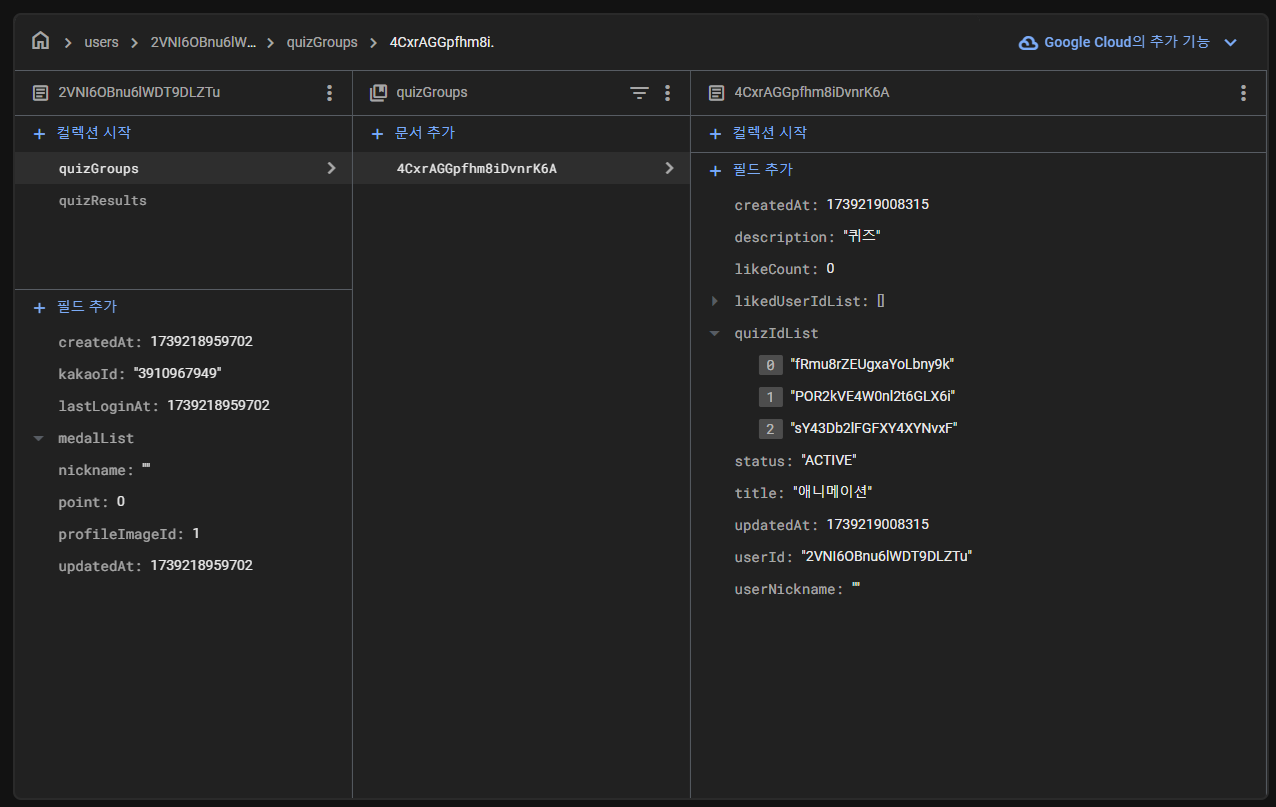This screenshot has height=807, width=1276.
Task: Select the userId value "2VNI6OBnu6lWDT9DLZTu"
Action: pyautogui.click(x=887, y=556)
